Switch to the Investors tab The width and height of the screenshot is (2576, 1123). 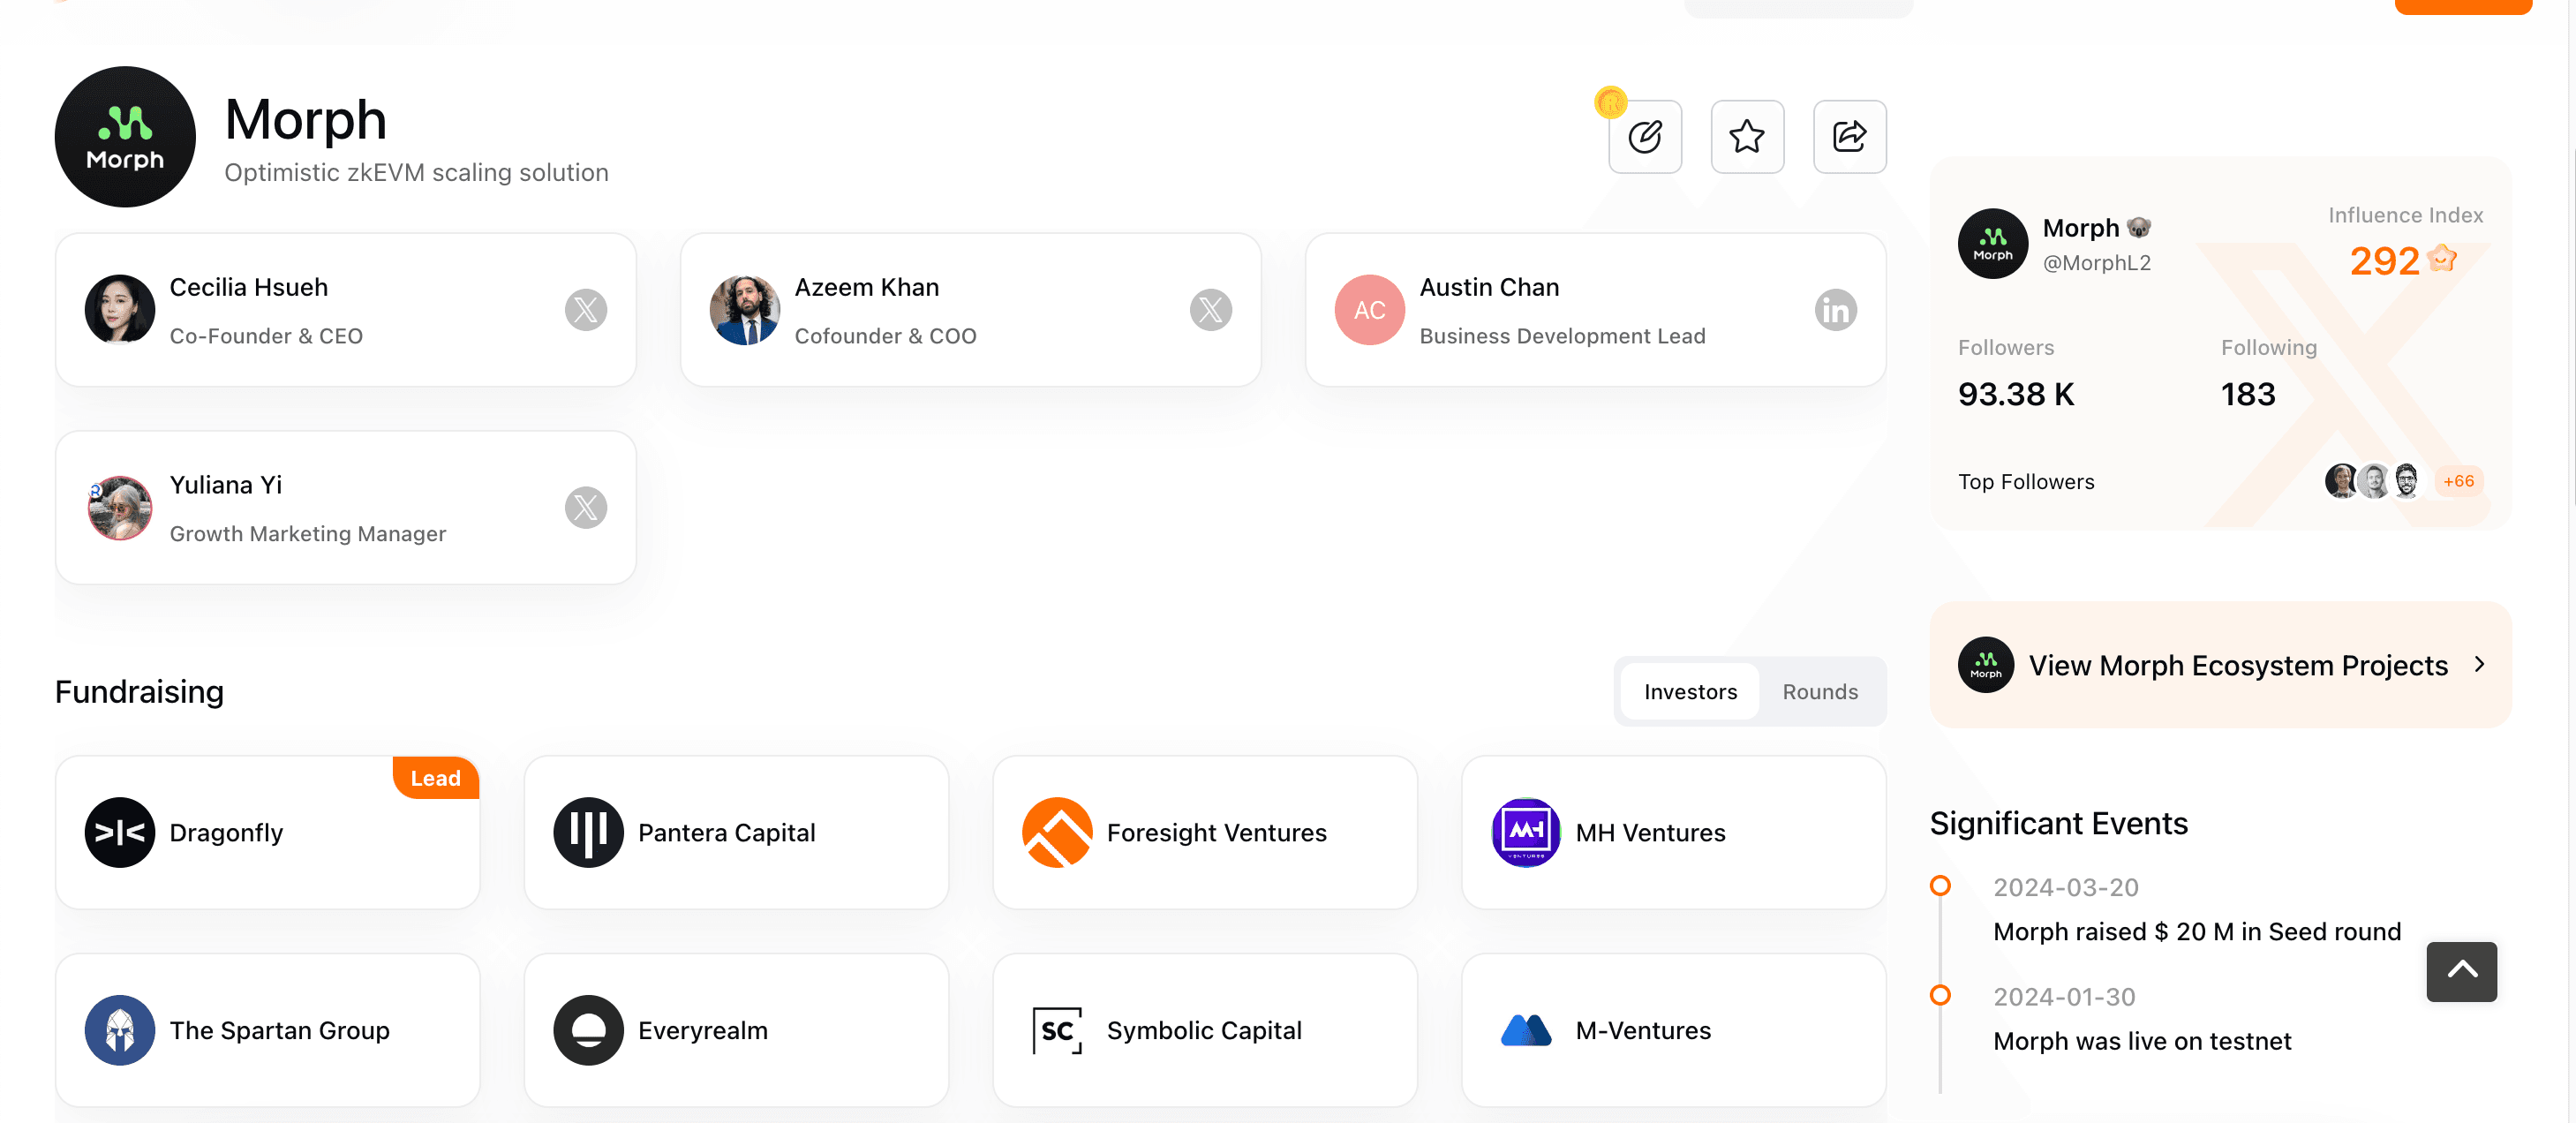pyautogui.click(x=1690, y=692)
